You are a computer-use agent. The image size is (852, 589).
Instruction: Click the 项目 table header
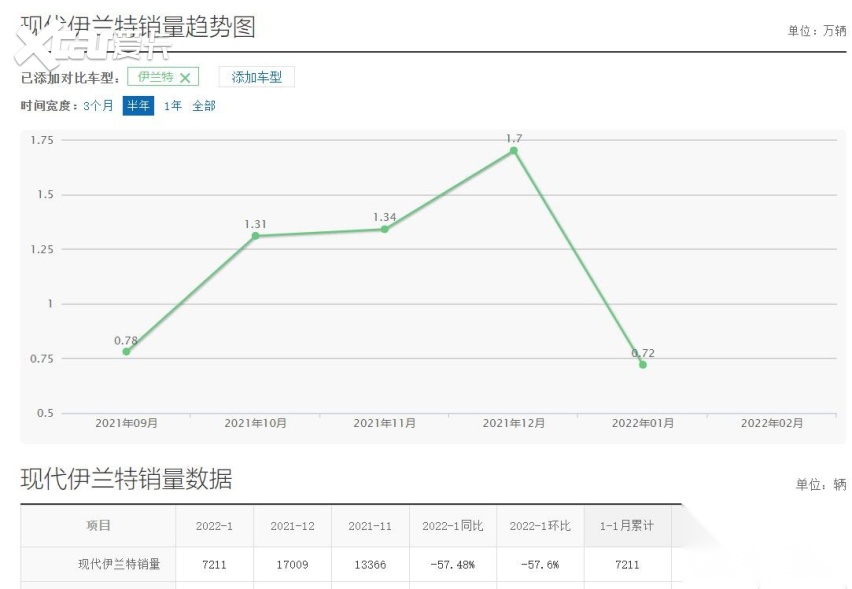[x=98, y=525]
